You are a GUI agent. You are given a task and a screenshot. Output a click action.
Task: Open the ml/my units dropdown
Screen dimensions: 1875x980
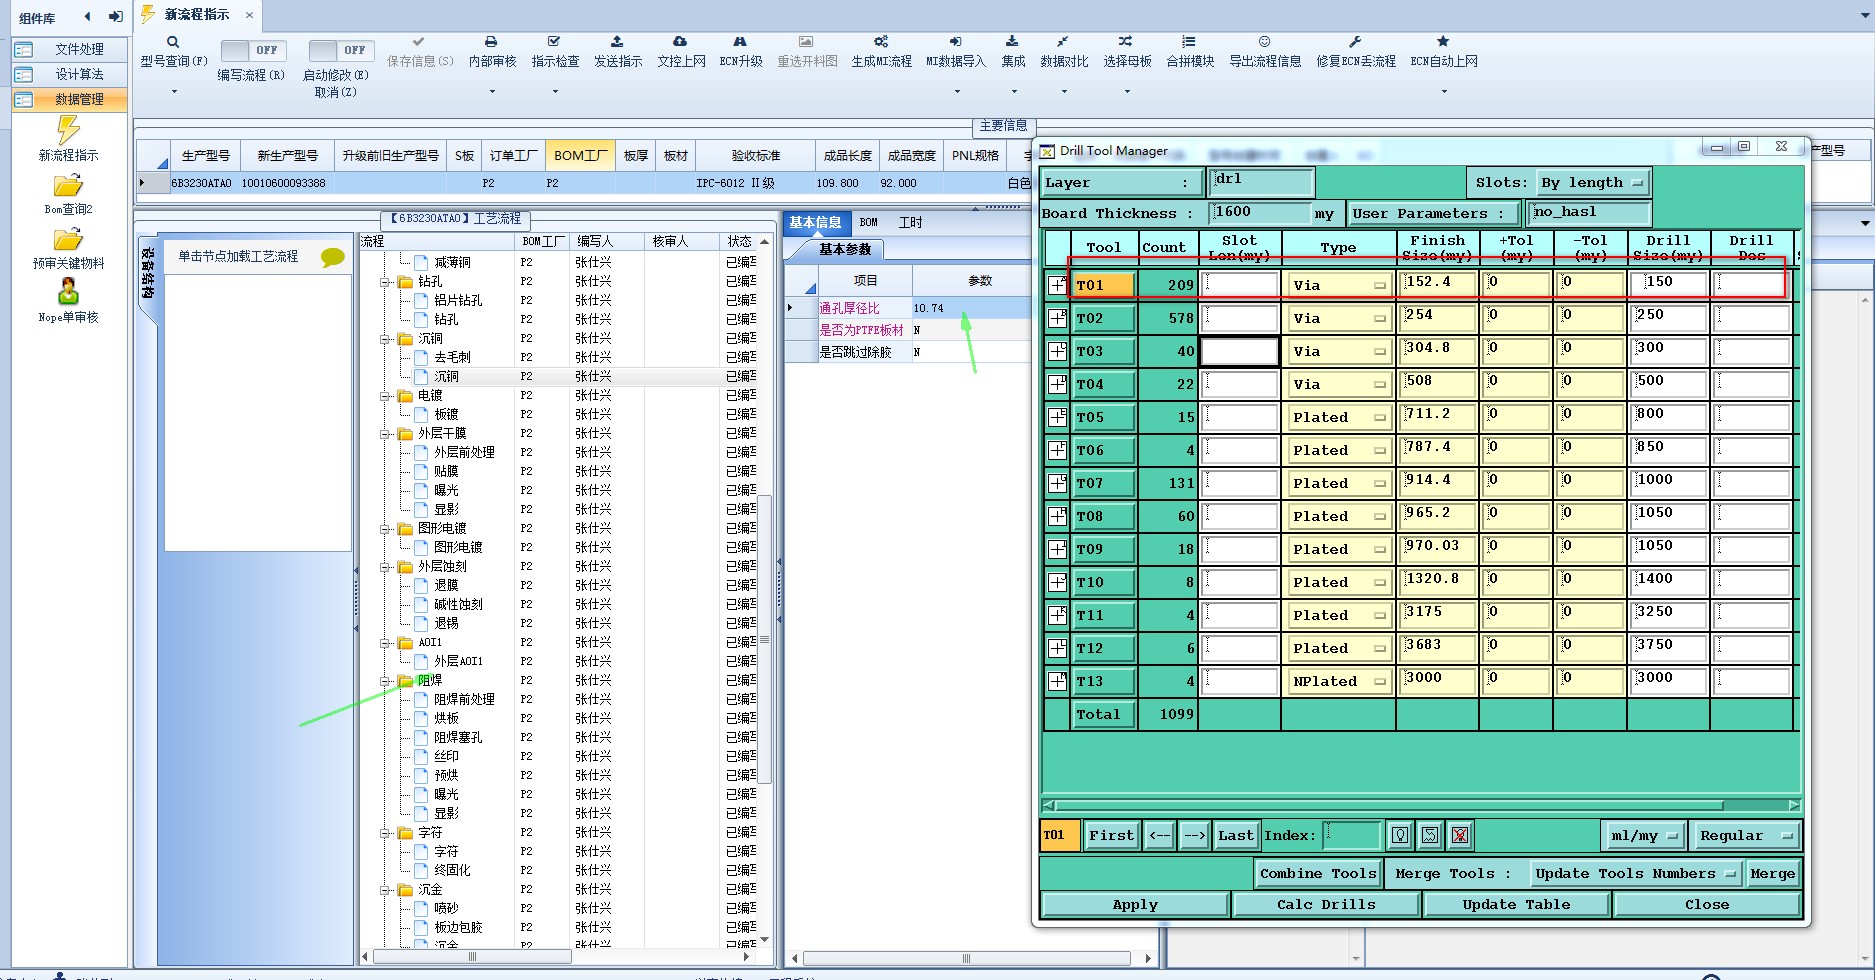1643,835
